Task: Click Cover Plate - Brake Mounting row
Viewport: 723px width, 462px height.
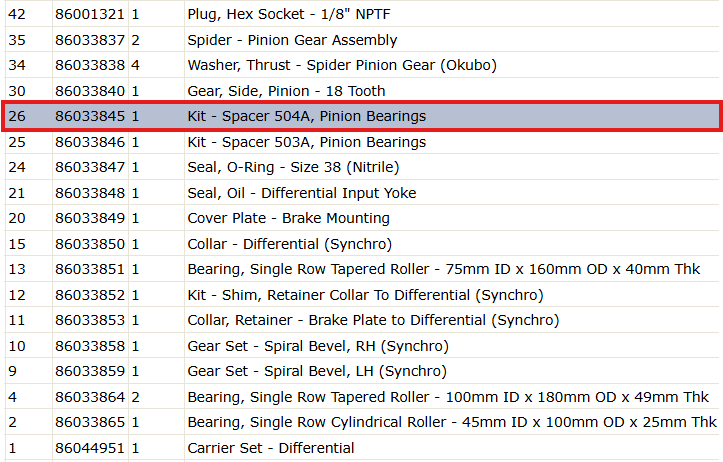Action: click(362, 218)
